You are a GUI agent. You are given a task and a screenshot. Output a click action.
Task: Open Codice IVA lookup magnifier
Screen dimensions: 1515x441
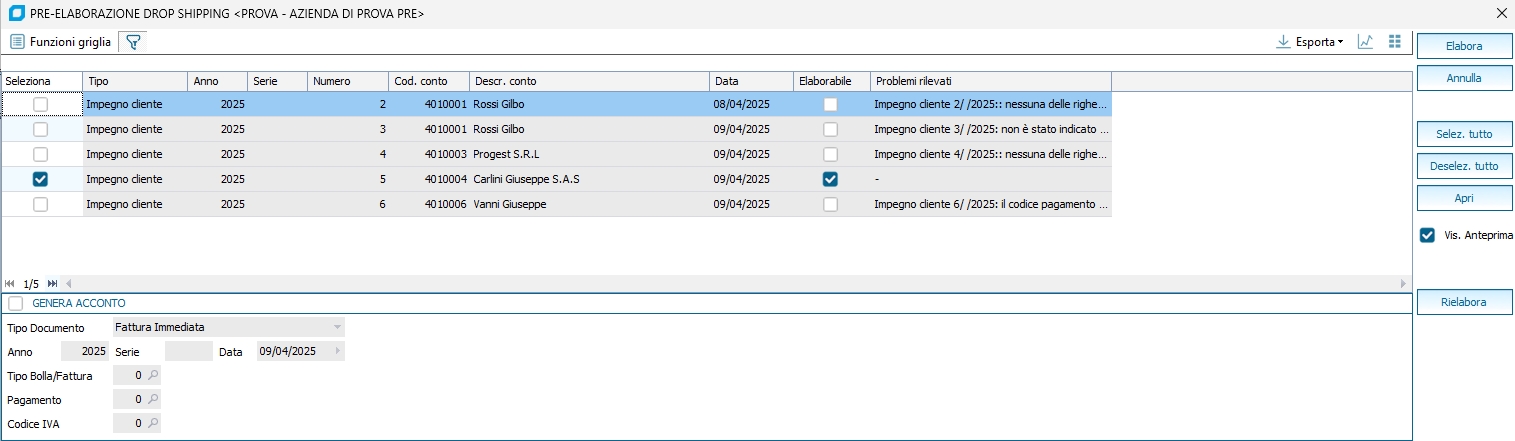click(153, 423)
